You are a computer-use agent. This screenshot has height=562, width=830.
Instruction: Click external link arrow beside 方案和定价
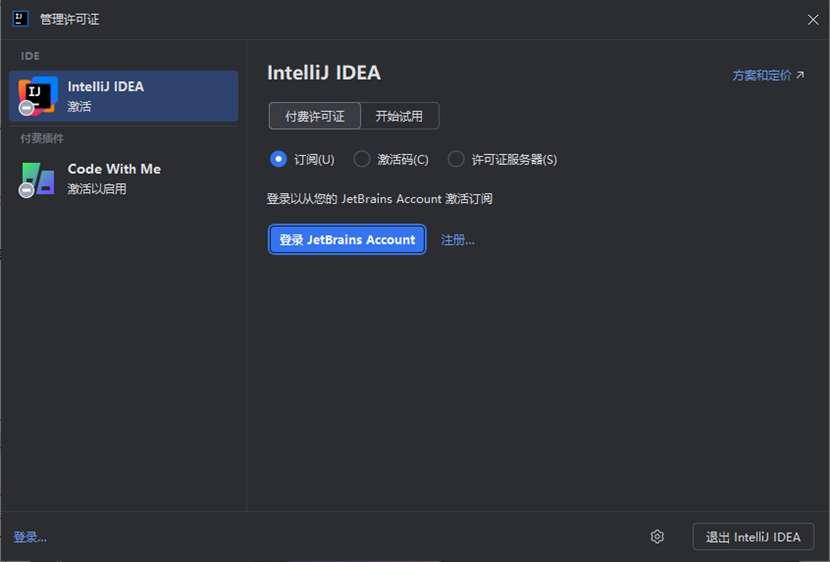(x=800, y=75)
